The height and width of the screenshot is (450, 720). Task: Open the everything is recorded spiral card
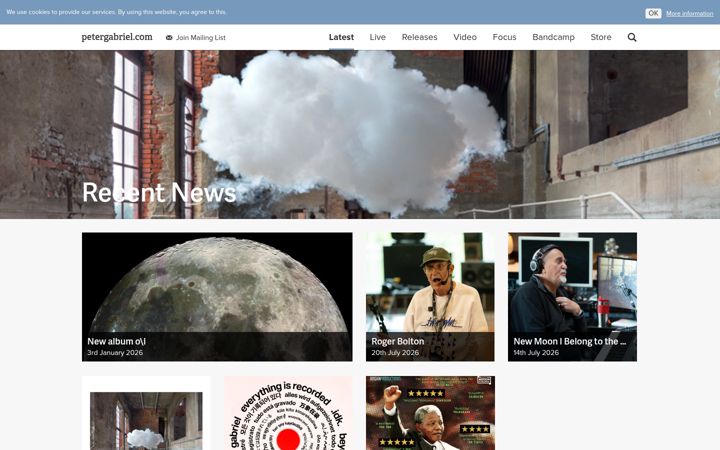point(288,413)
